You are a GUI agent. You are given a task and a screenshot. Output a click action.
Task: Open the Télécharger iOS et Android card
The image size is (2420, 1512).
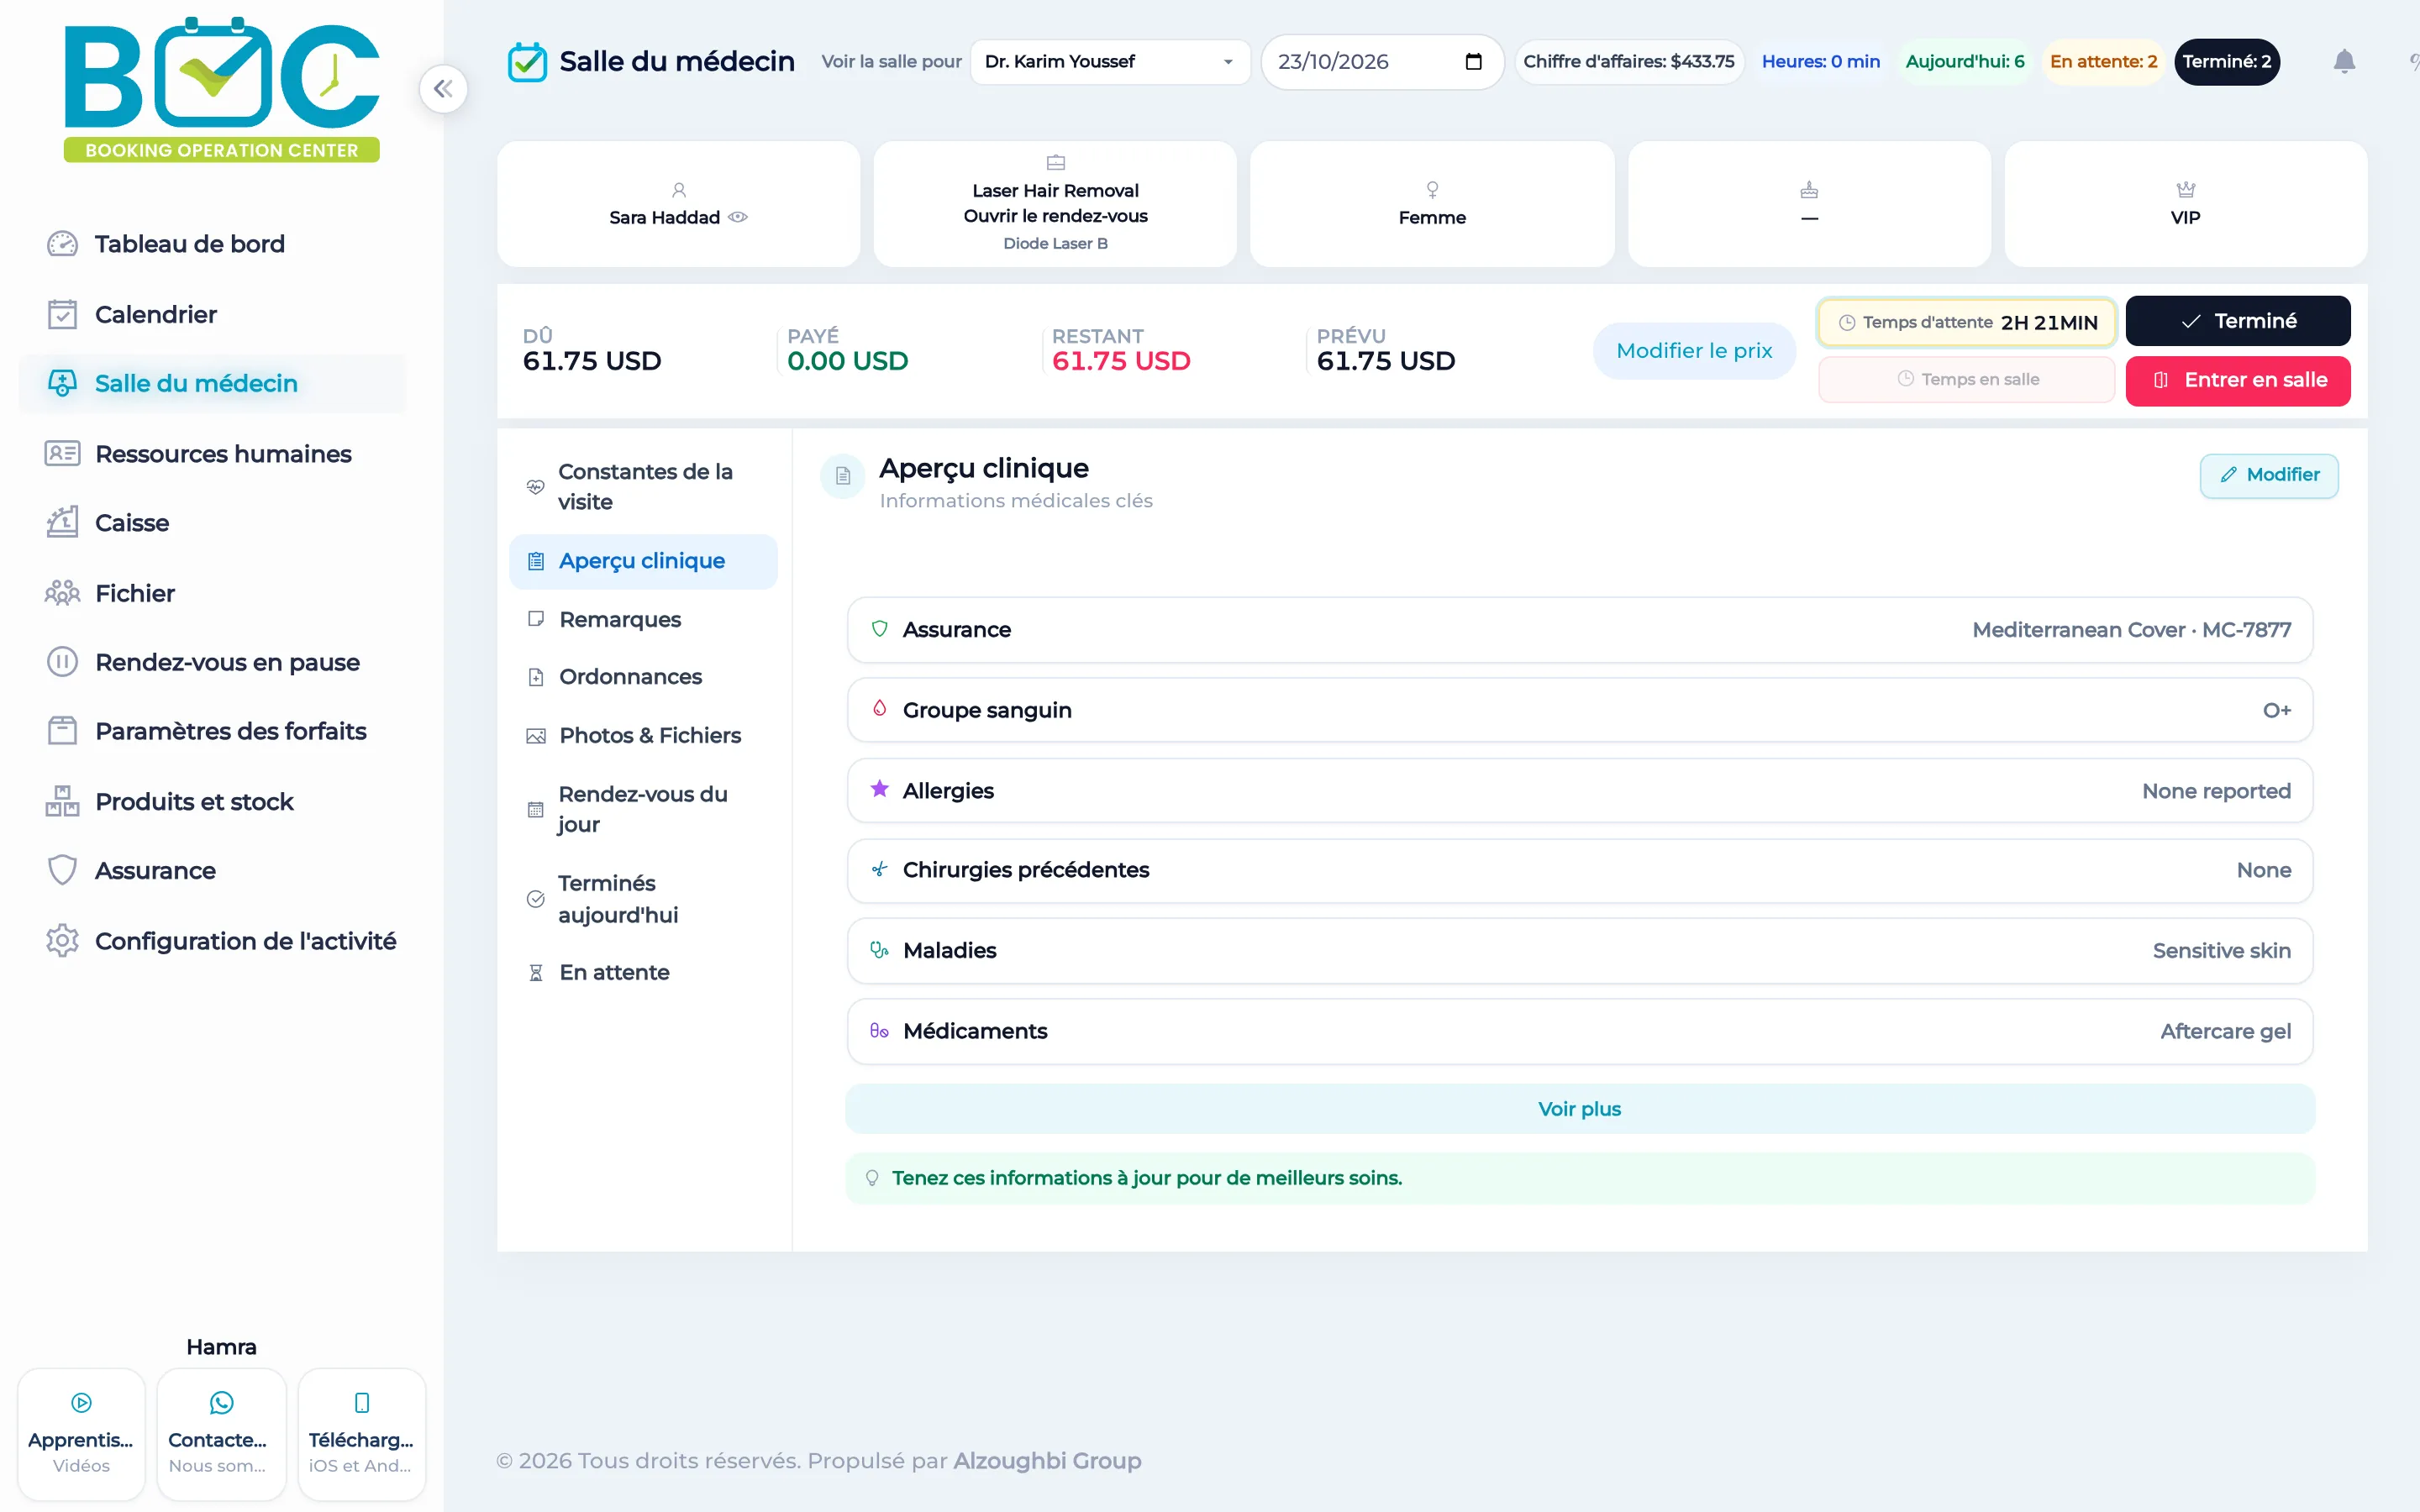361,1434
